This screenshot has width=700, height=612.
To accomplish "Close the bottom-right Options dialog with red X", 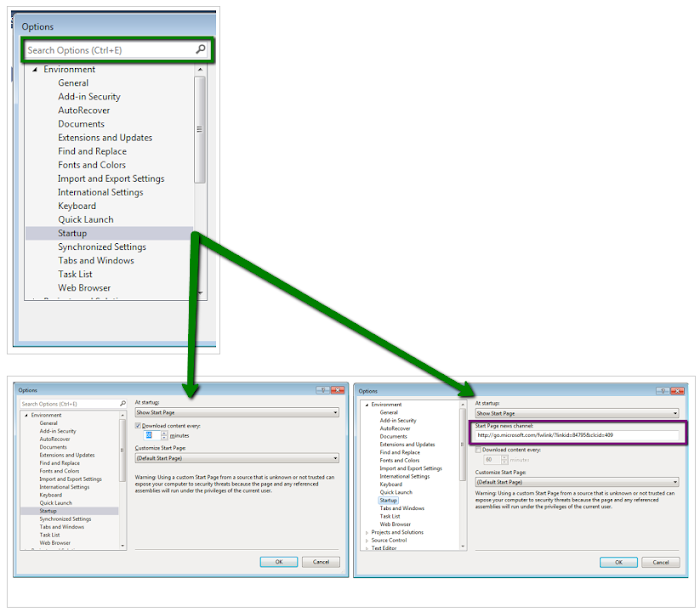I will click(x=677, y=391).
